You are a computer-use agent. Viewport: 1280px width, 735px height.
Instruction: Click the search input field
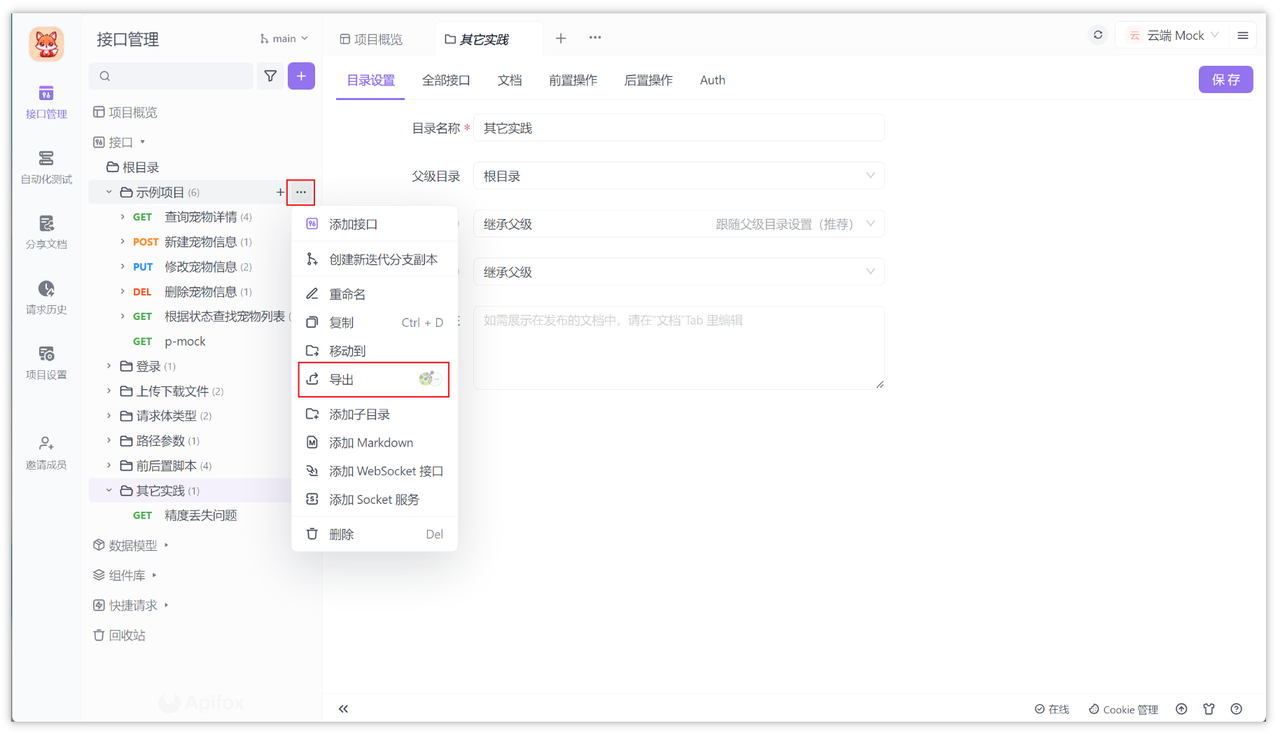point(172,76)
